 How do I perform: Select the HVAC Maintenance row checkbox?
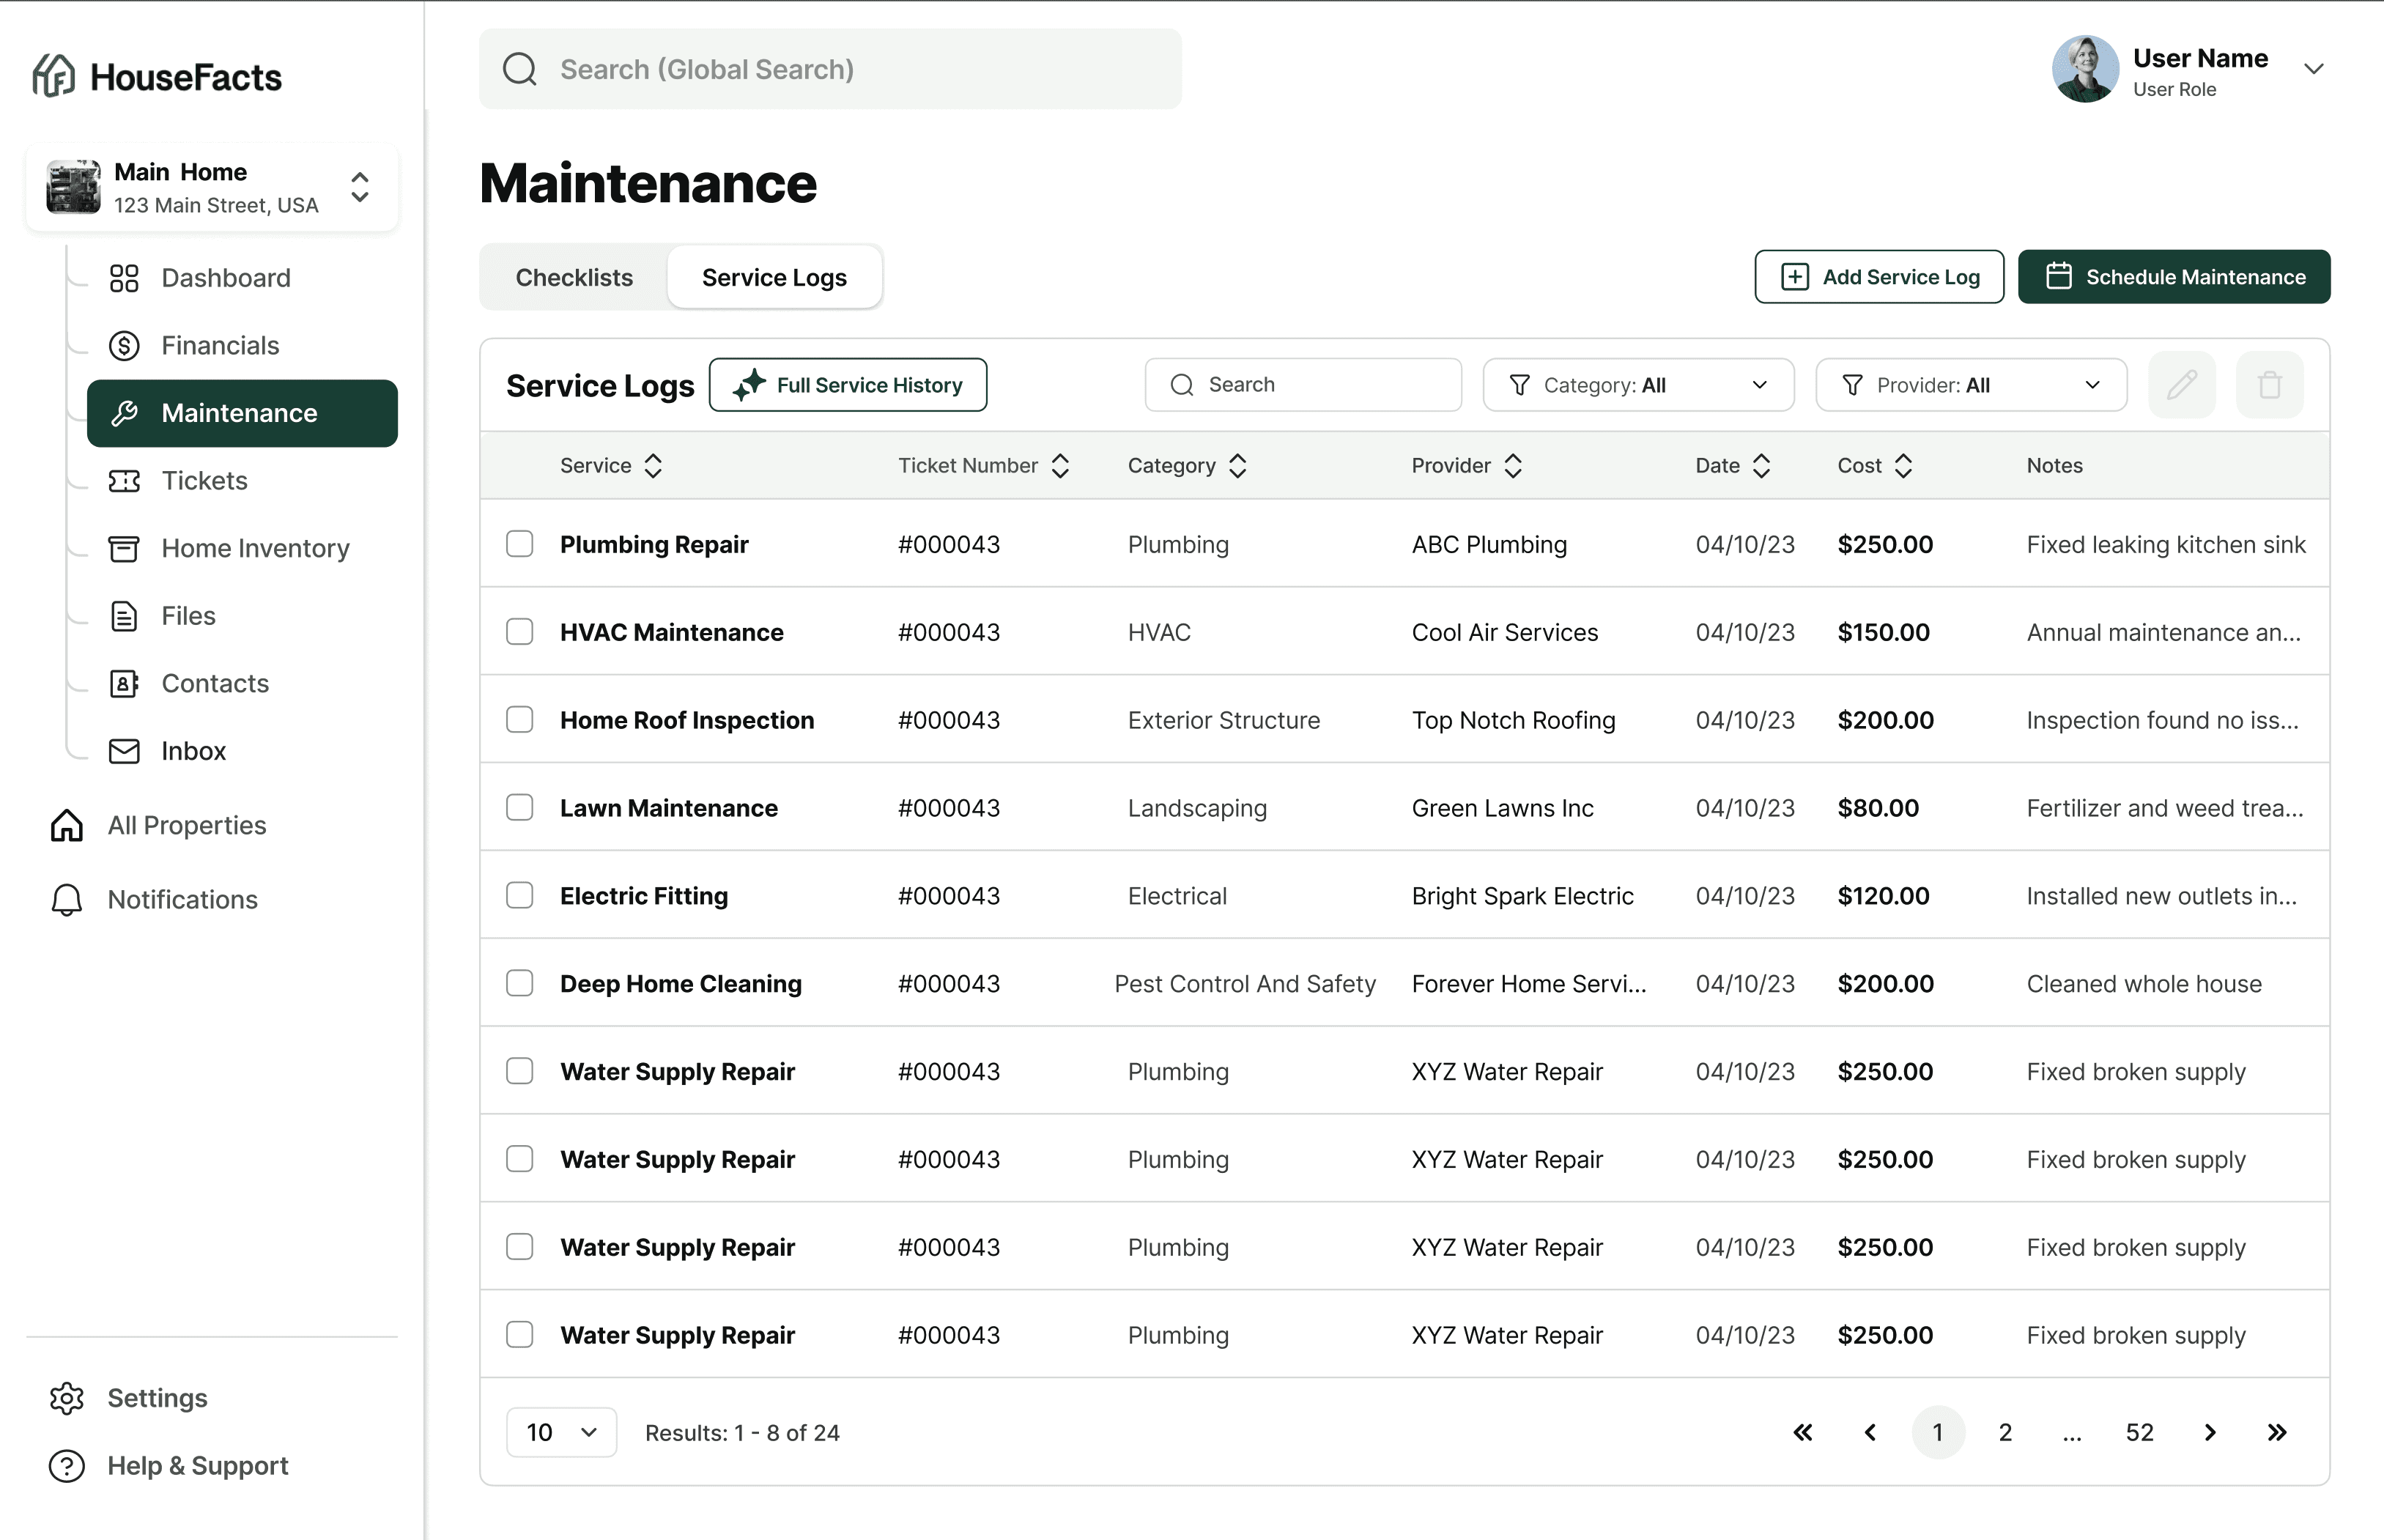coord(520,631)
